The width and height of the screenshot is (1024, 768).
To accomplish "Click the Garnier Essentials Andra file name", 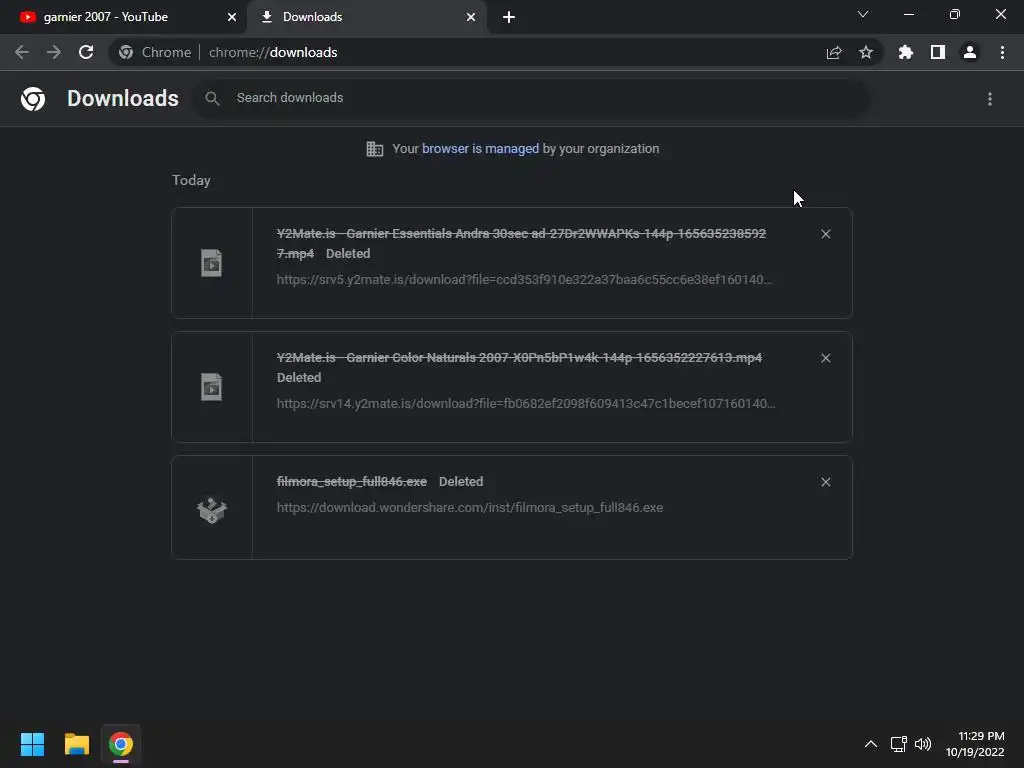I will click(521, 243).
